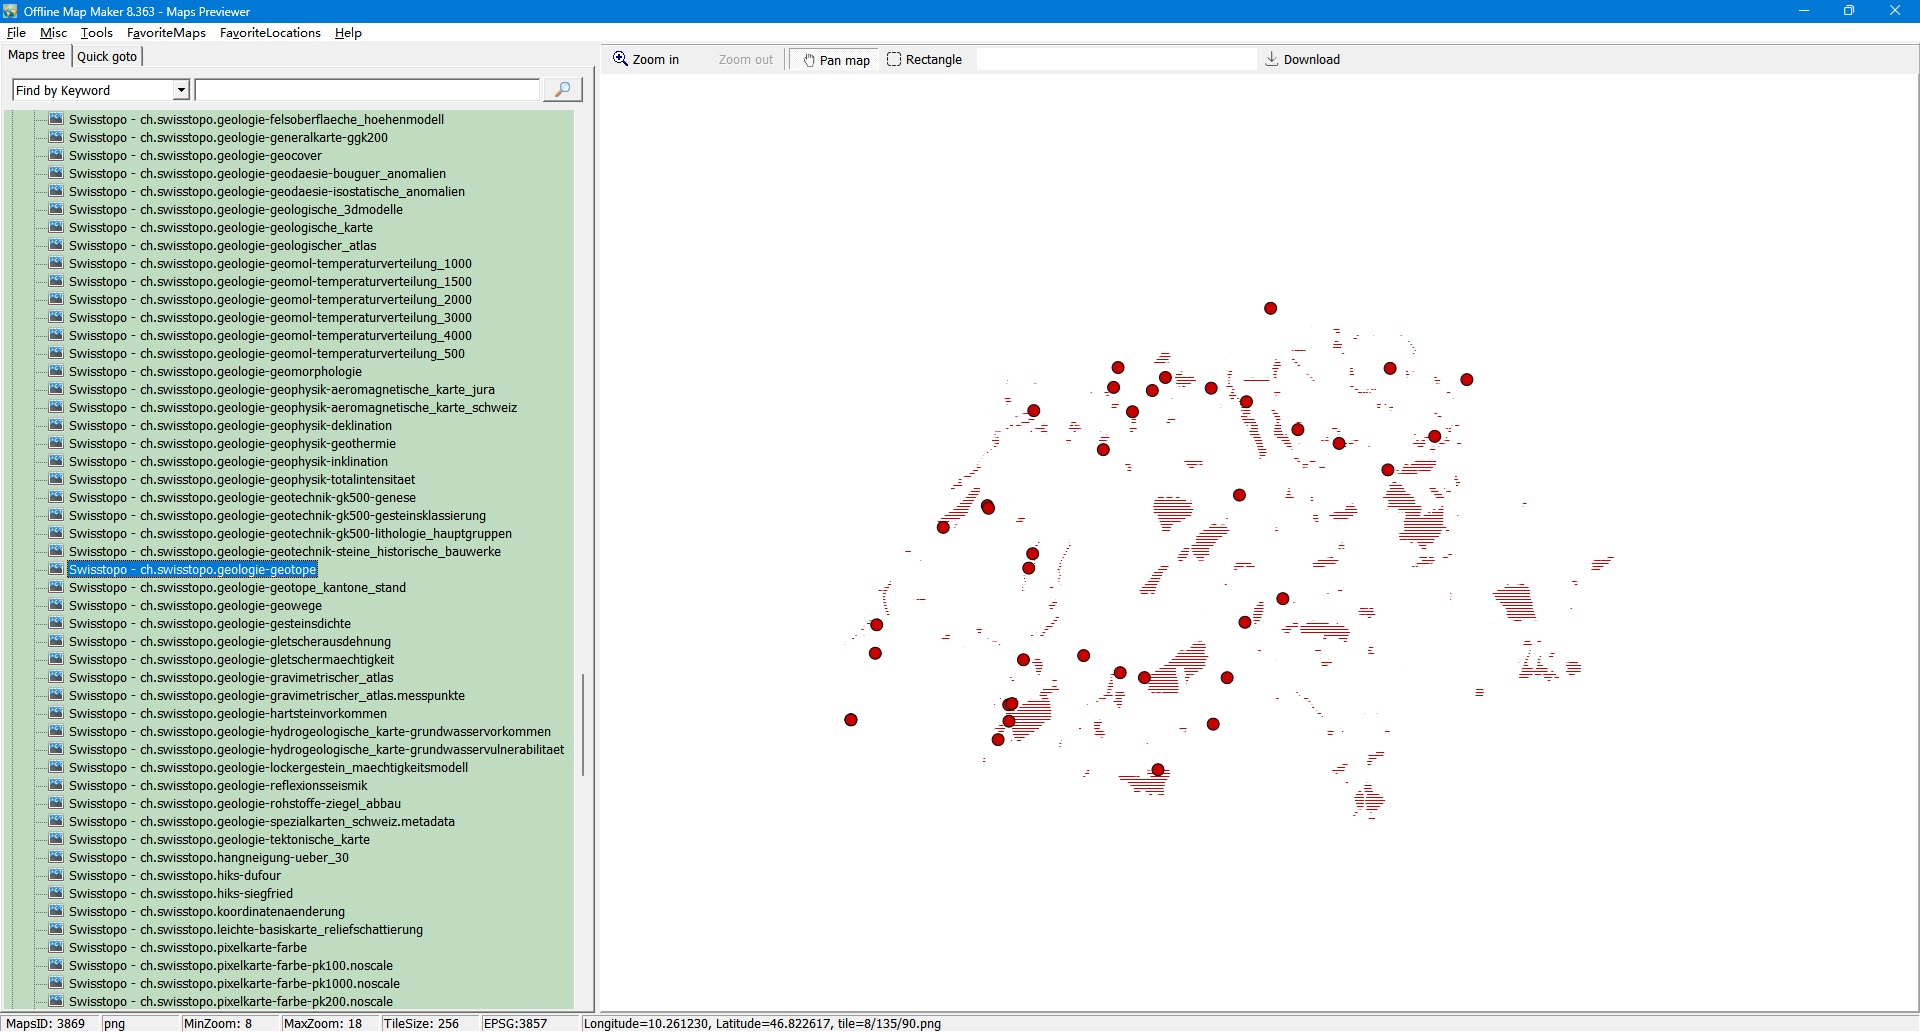Click the Zoom out toolbar button
This screenshot has height=1032, width=1920.
(745, 60)
